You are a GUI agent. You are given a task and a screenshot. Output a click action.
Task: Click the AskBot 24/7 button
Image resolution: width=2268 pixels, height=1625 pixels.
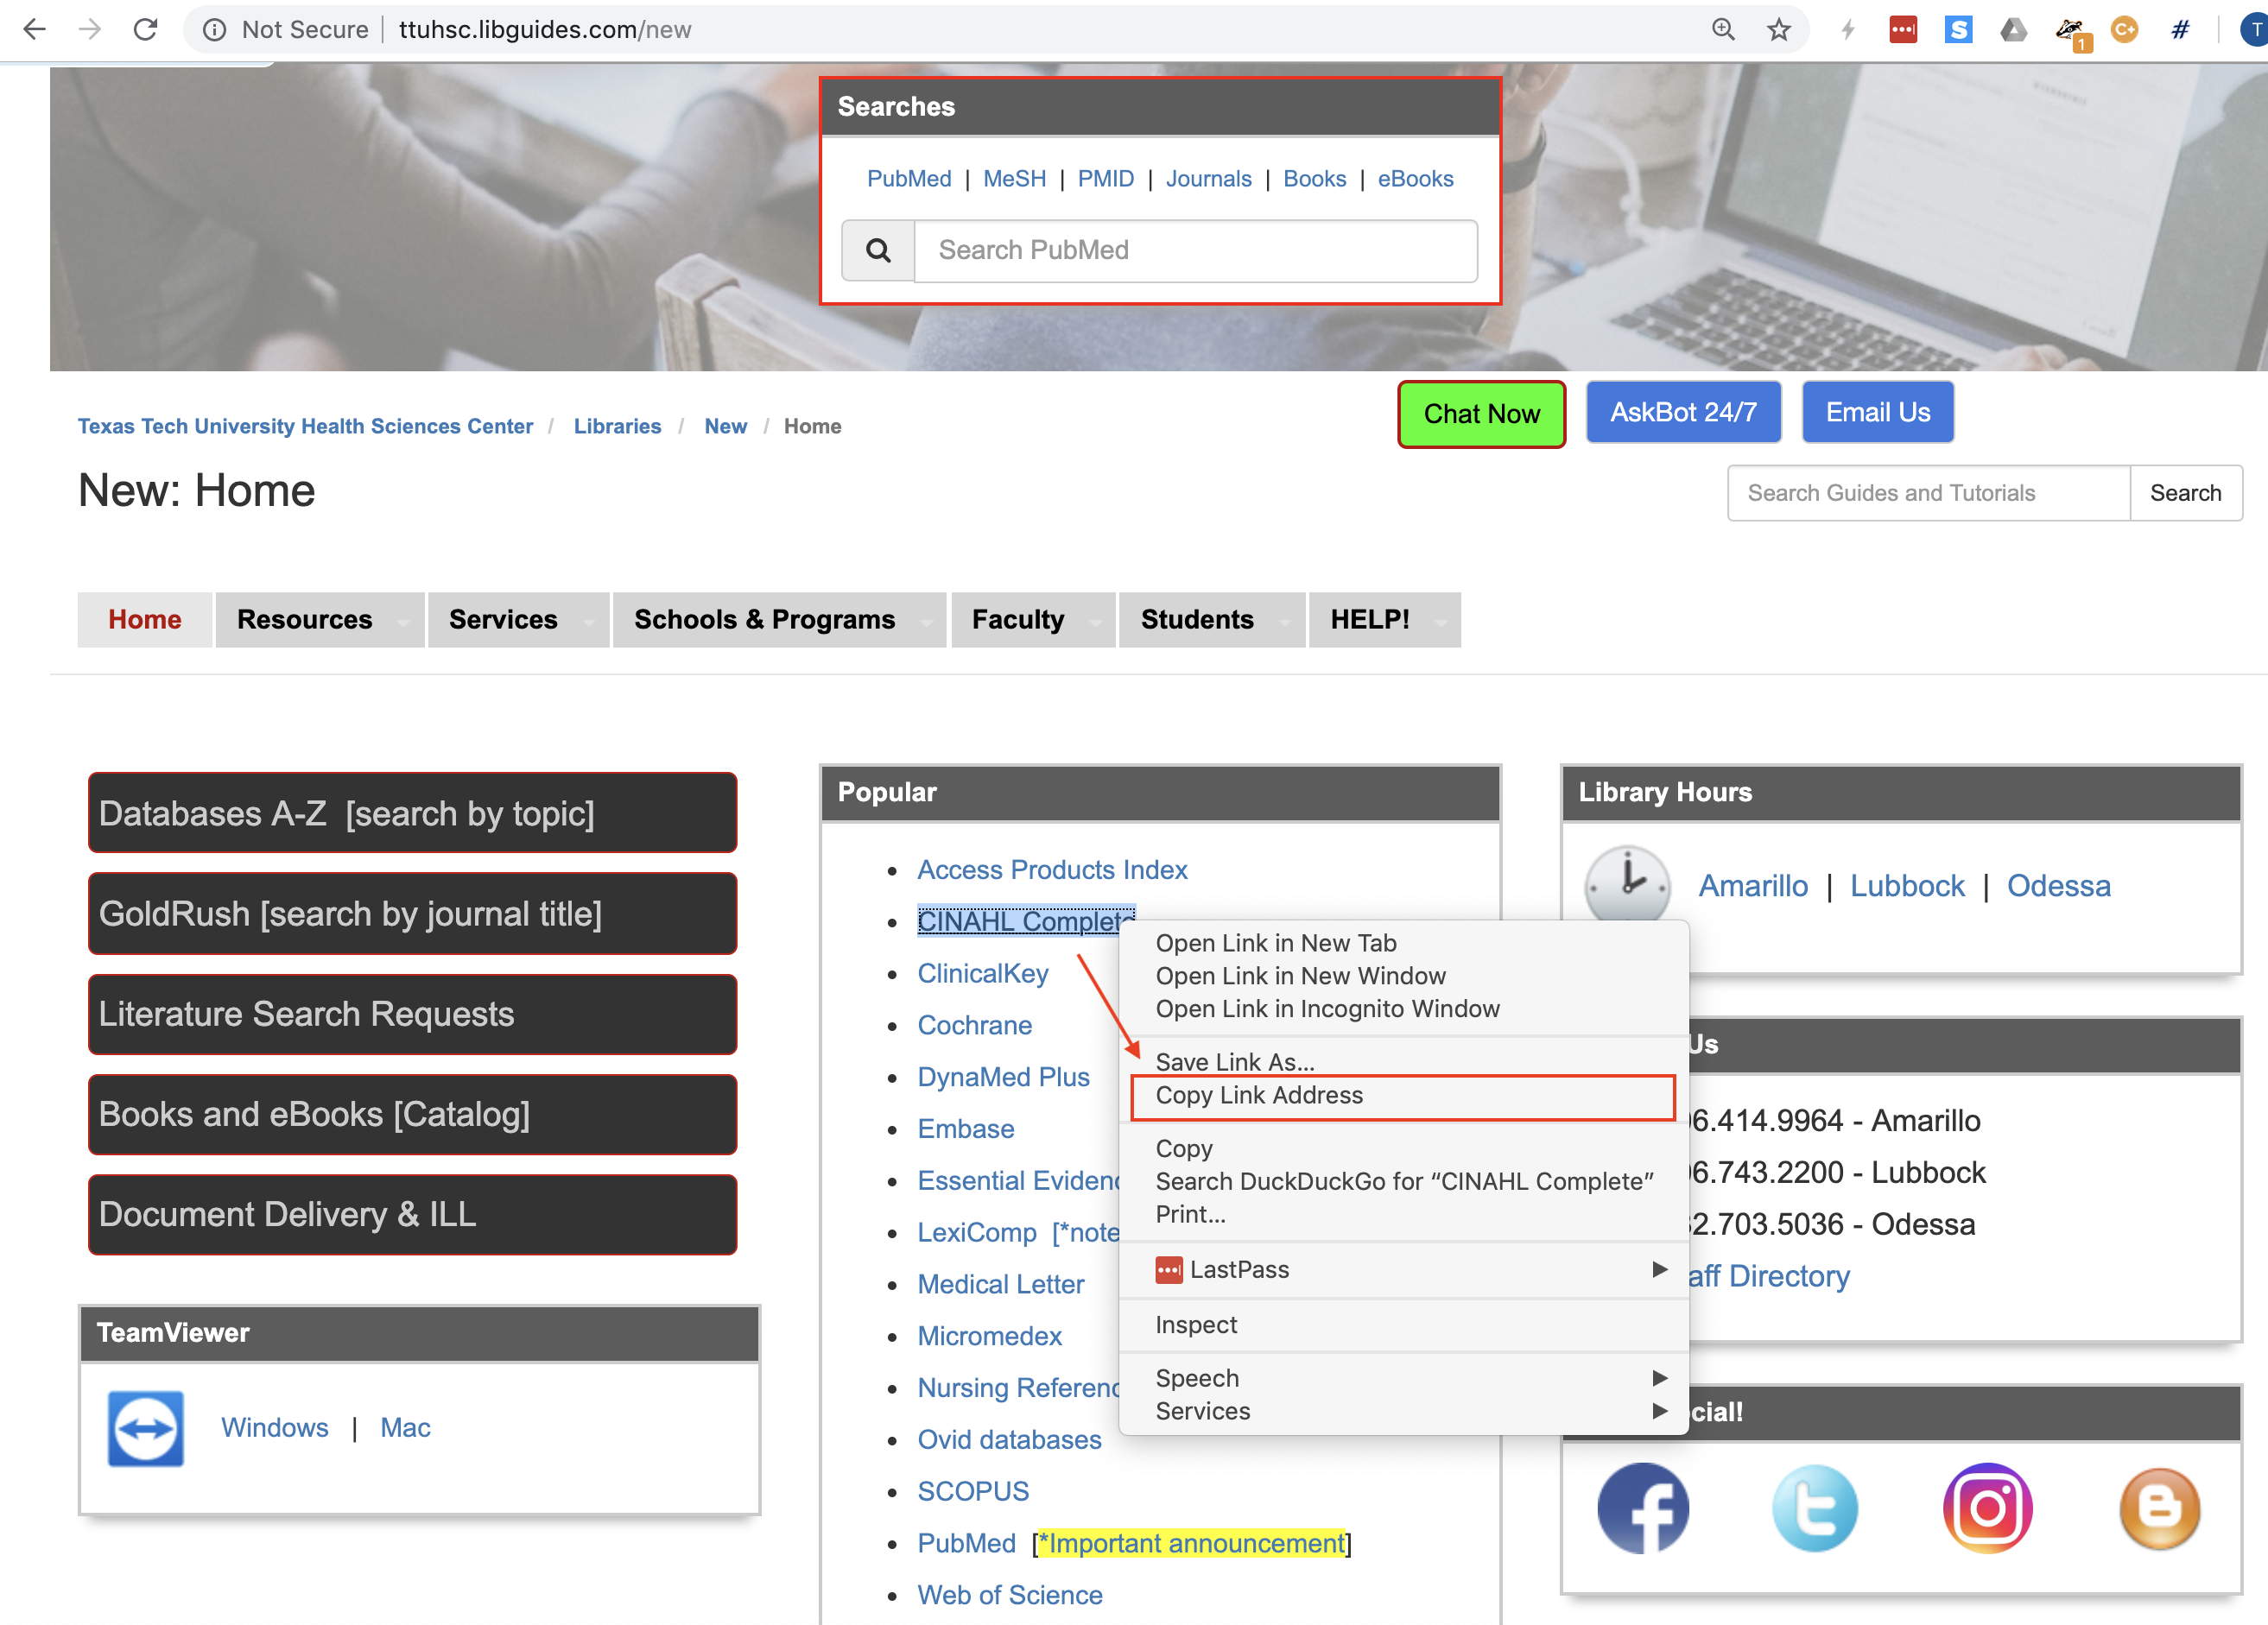[1683, 412]
